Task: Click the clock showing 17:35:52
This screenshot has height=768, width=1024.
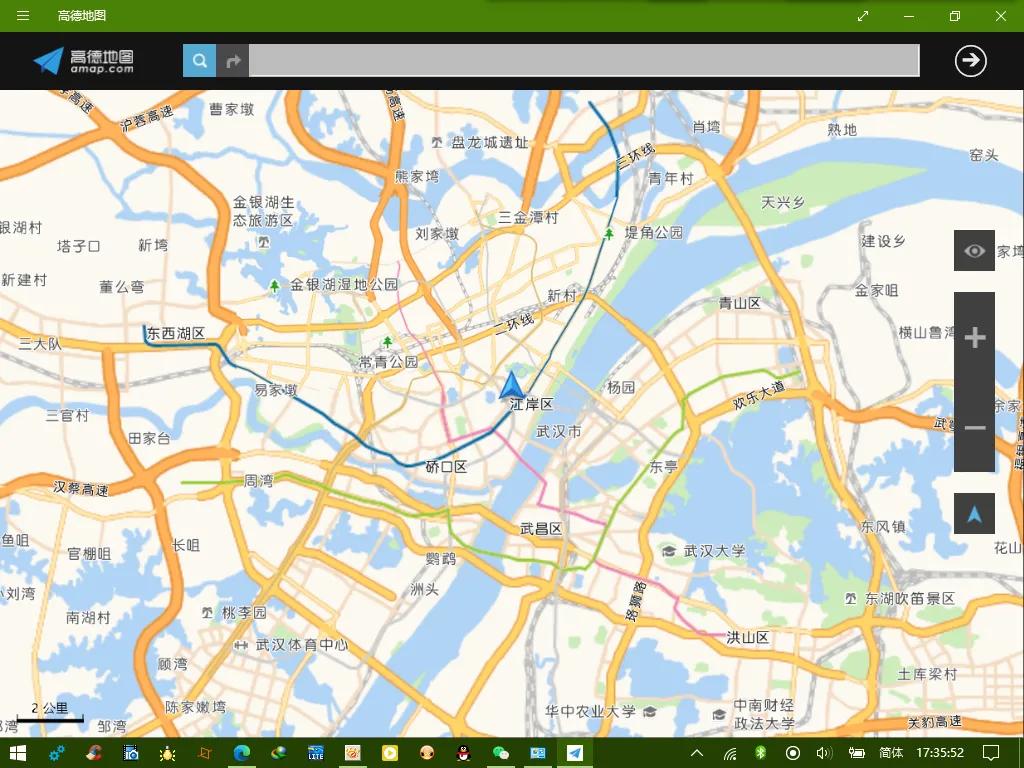Action: 940,753
